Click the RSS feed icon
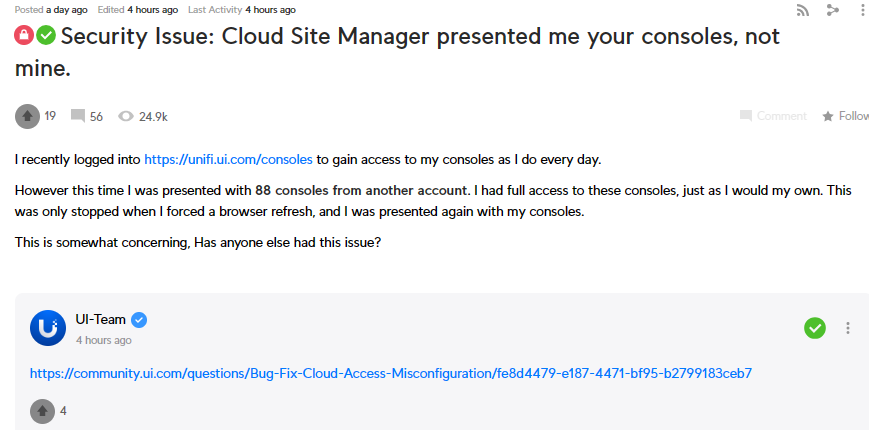 802,10
